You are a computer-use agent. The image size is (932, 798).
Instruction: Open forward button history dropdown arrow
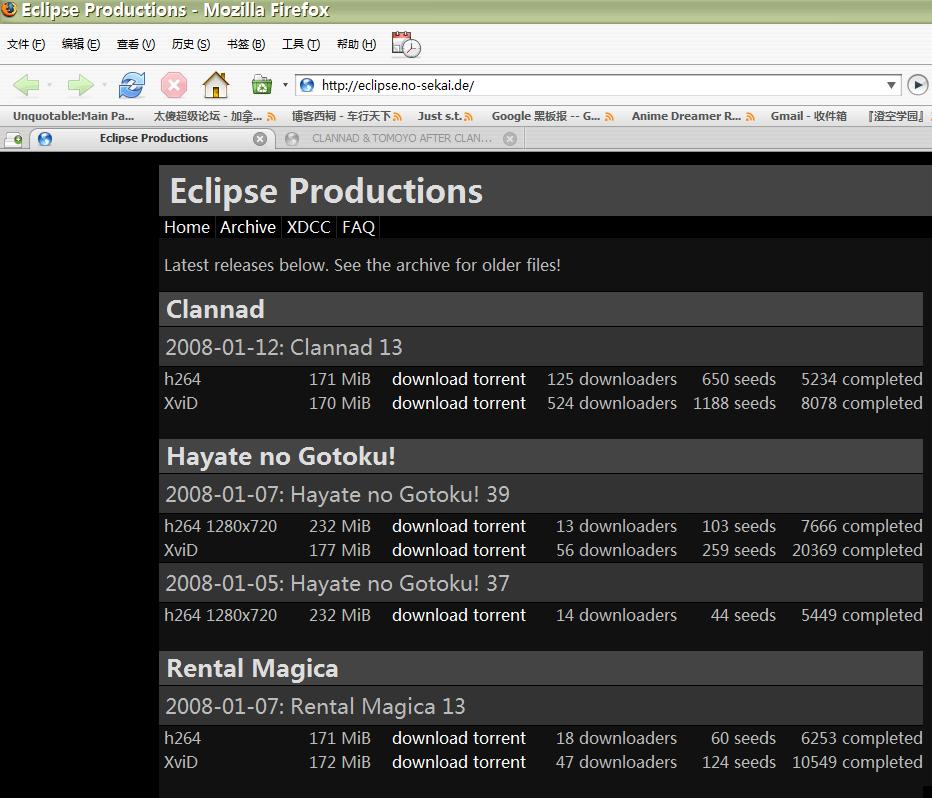[x=104, y=86]
